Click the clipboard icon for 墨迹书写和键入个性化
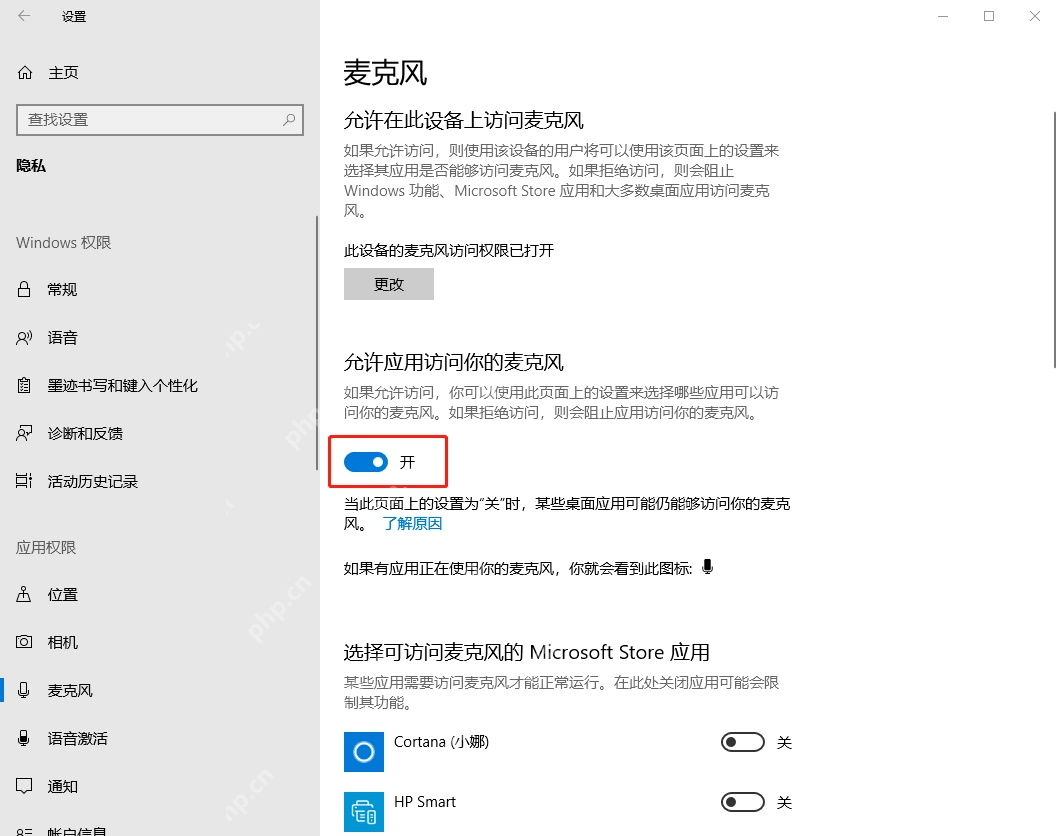The image size is (1058, 836). tap(24, 385)
